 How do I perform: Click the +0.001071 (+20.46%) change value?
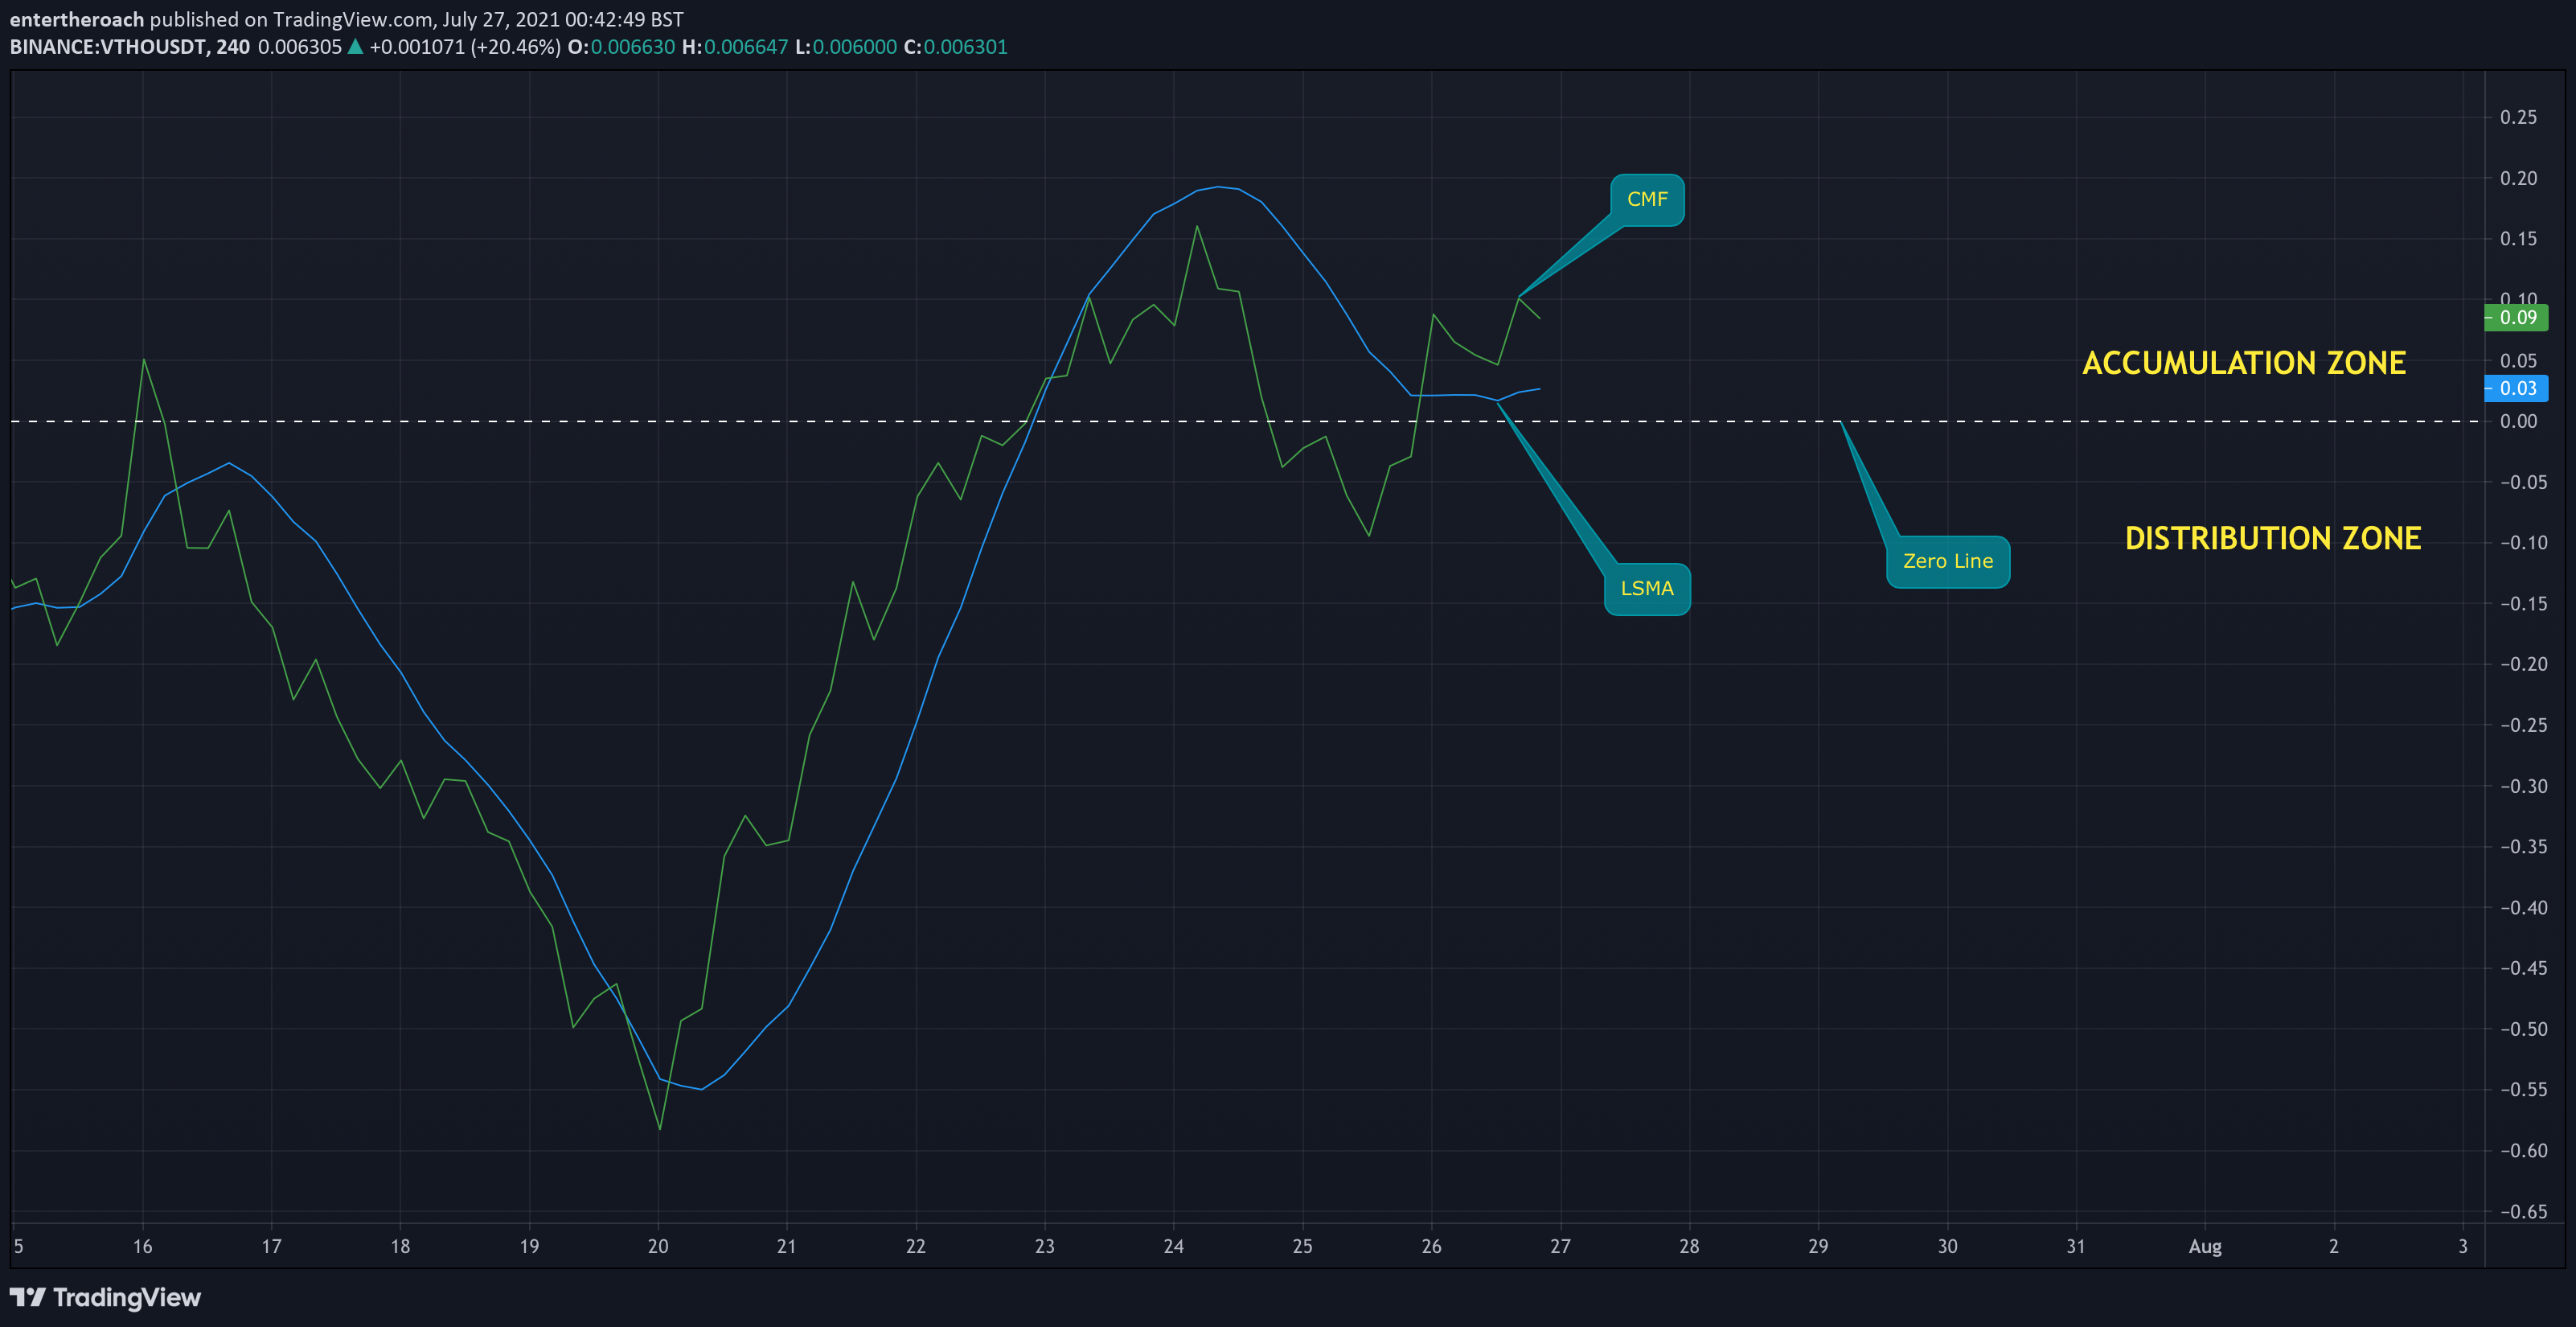pos(465,47)
